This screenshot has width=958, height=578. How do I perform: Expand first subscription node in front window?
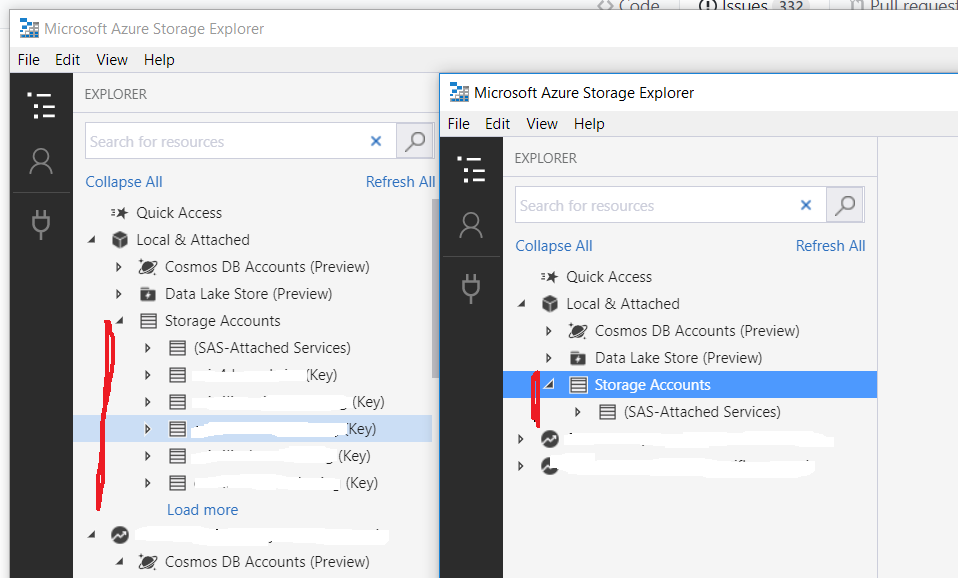pyautogui.click(x=521, y=439)
